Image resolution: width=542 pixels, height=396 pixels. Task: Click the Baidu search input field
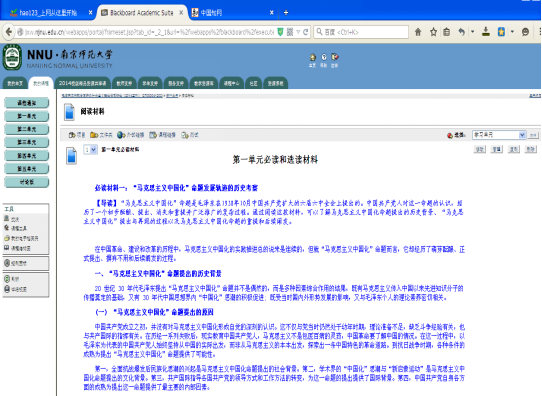[361, 32]
